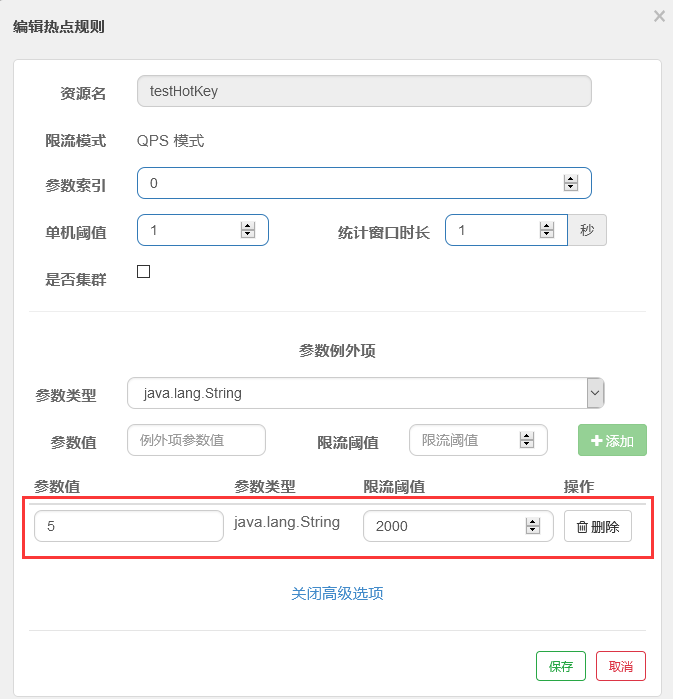Screen dimensions: 673x699
Task: Increase the new exception 限流阈值 spinner
Action: pyautogui.click(x=526, y=436)
